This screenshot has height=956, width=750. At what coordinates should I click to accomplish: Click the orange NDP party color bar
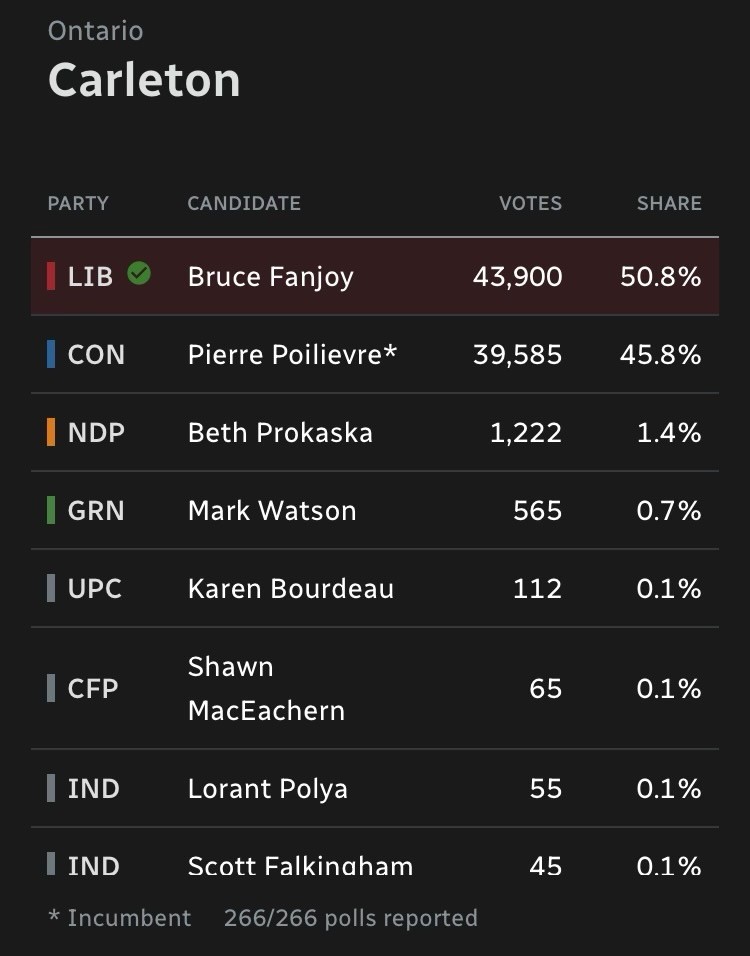pos(51,432)
